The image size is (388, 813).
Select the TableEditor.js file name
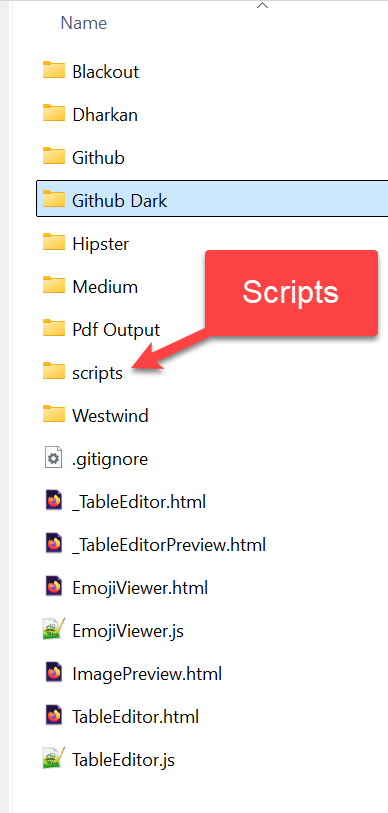(123, 760)
